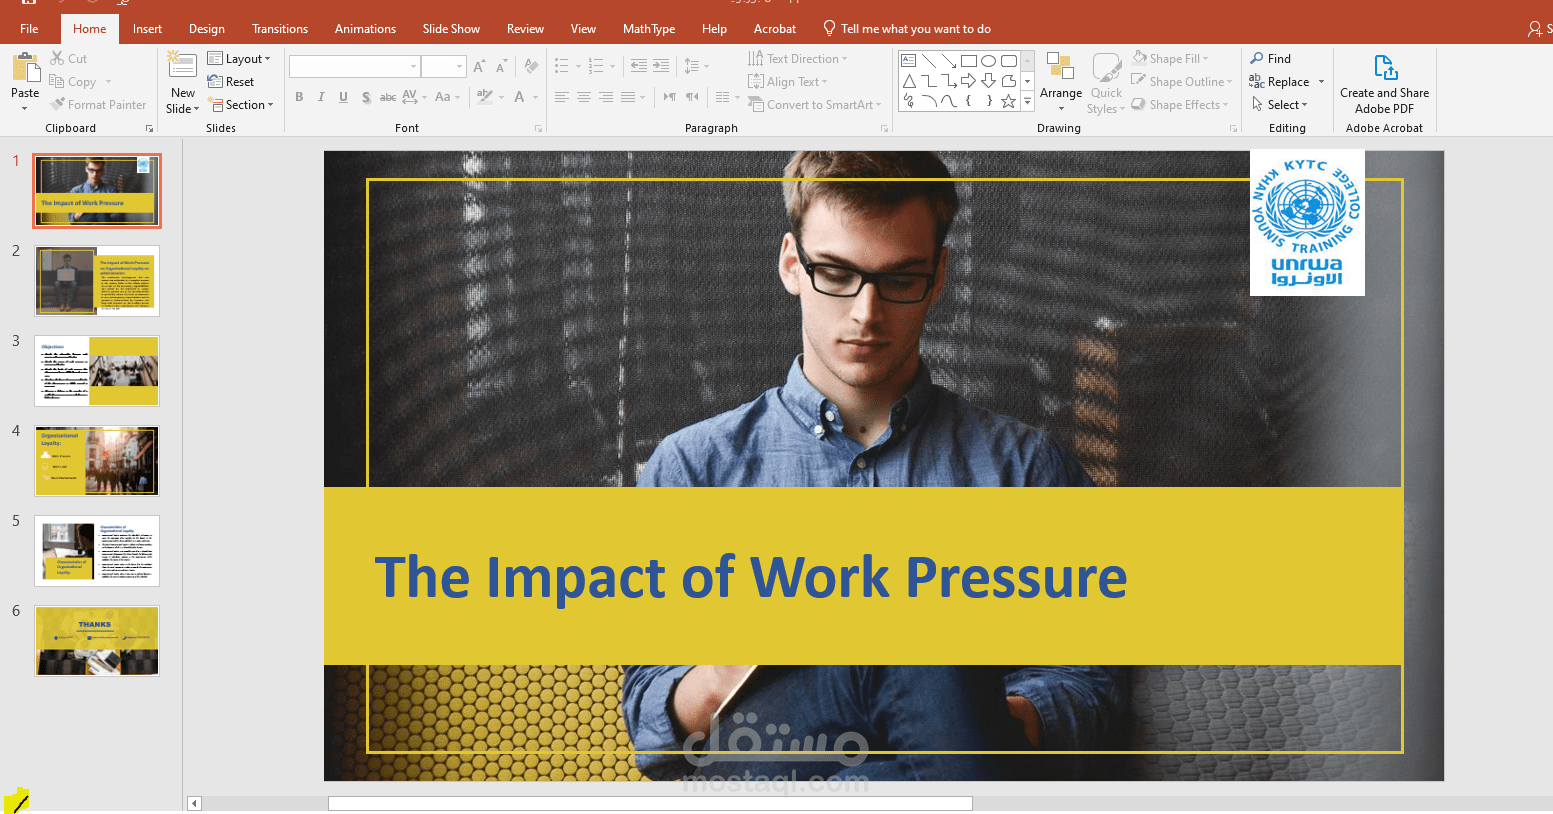The width and height of the screenshot is (1553, 814).
Task: Open the font name combo box
Action: (x=354, y=67)
